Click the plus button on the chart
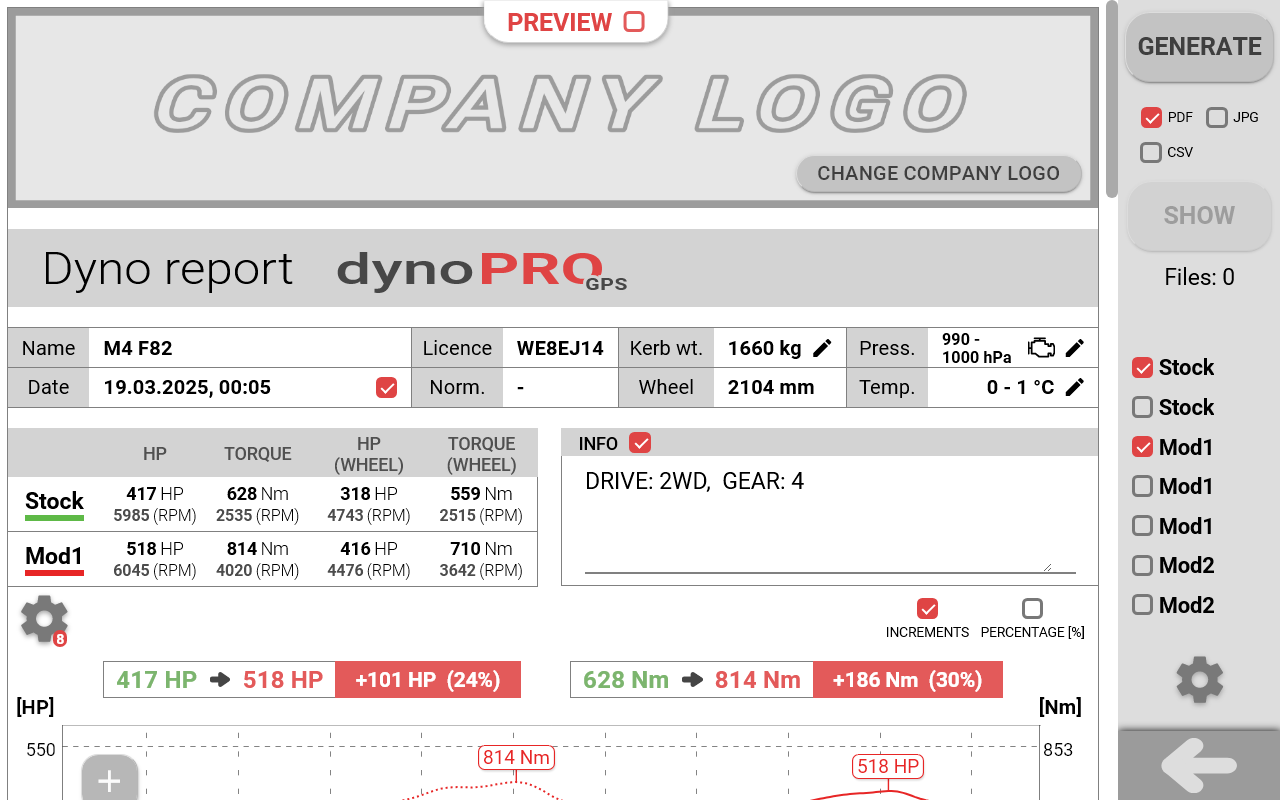 pyautogui.click(x=110, y=779)
